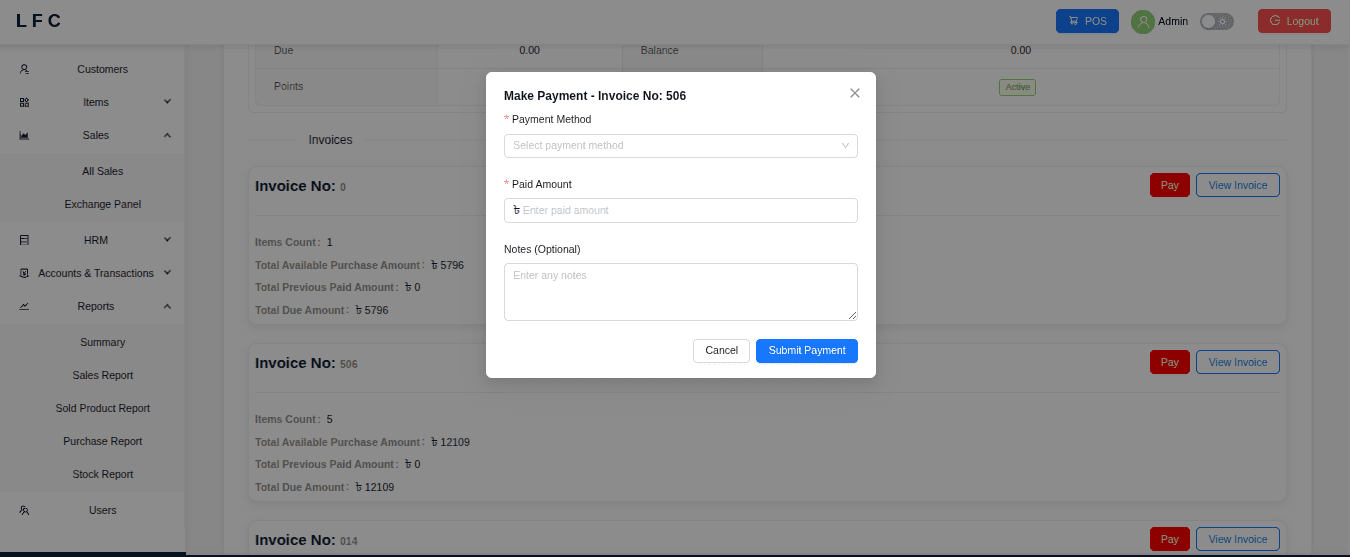The height and width of the screenshot is (557, 1350).
Task: Click the Active status badge
Action: [x=1017, y=87]
